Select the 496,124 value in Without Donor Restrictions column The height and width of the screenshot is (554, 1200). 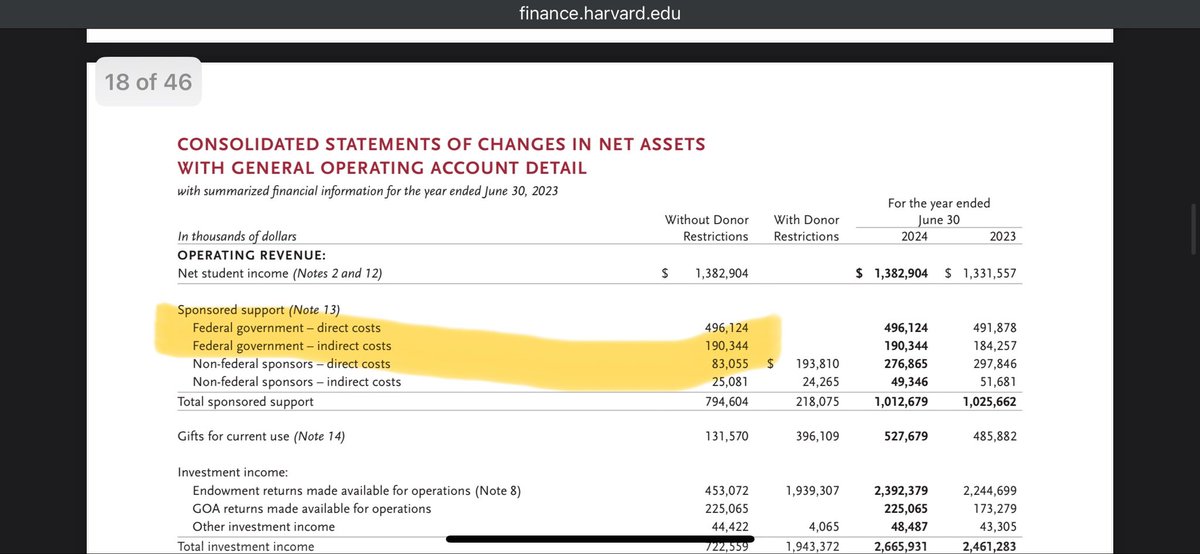tap(725, 328)
